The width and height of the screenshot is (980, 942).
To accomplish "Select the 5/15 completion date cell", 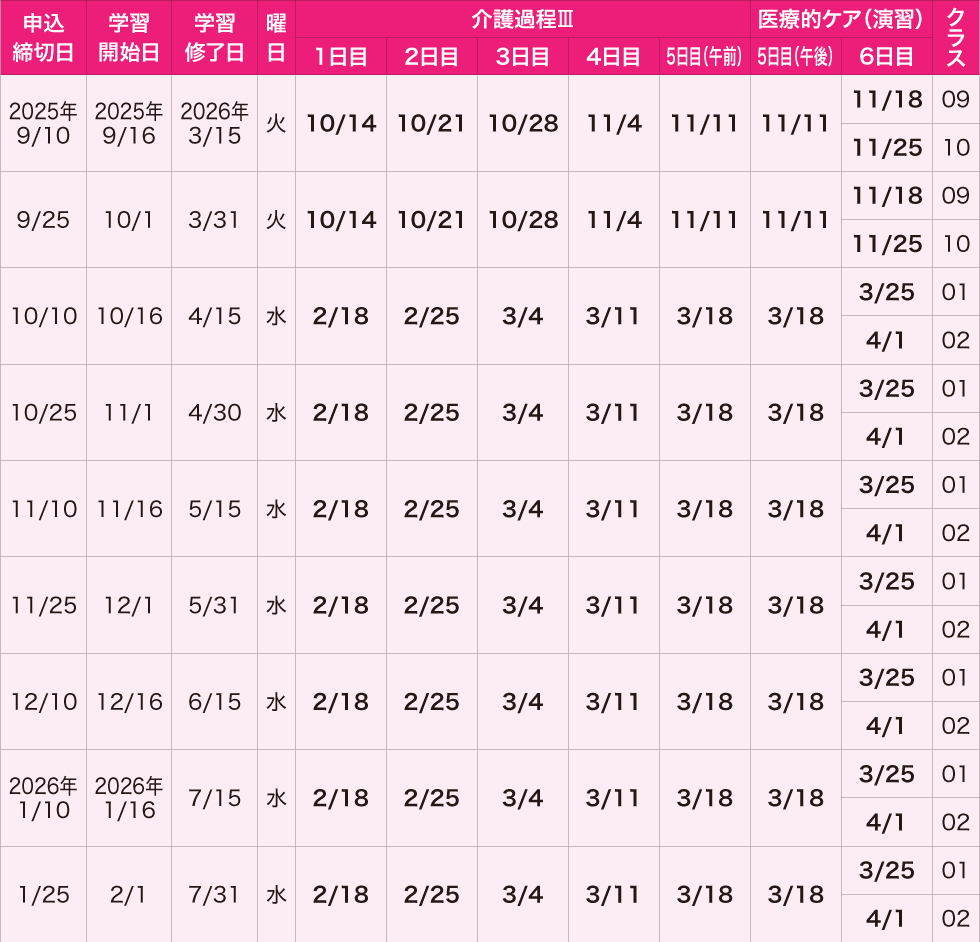I will 214,509.
